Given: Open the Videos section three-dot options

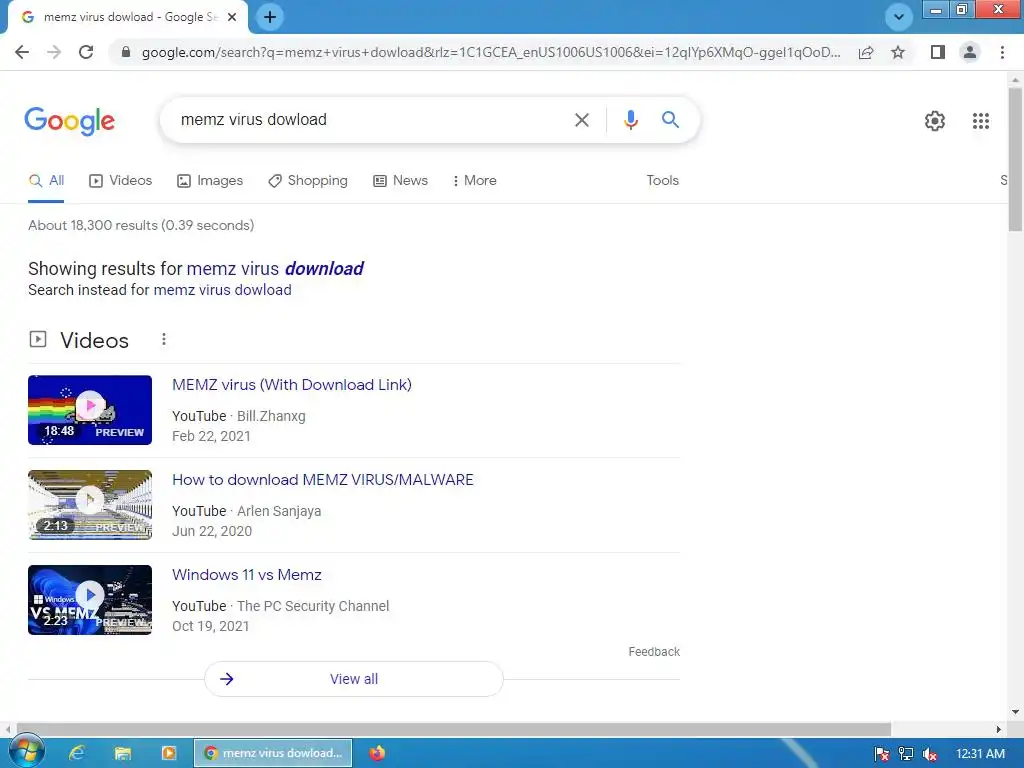Looking at the screenshot, I should 164,340.
